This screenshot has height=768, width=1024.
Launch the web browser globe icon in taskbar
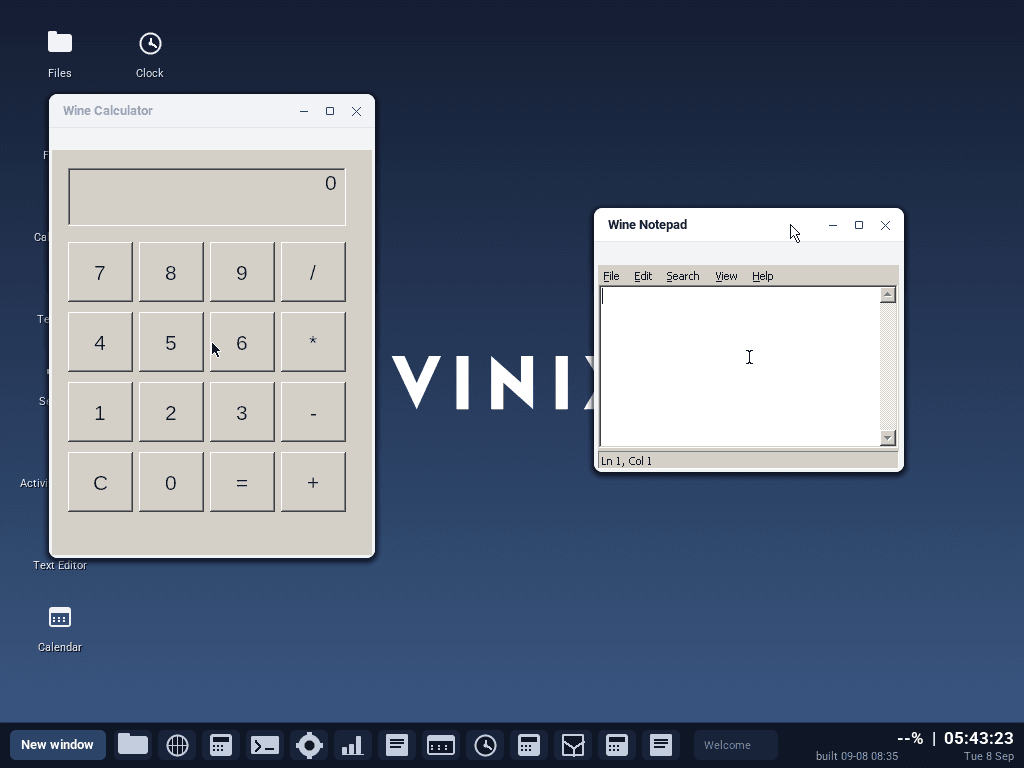[x=177, y=744]
